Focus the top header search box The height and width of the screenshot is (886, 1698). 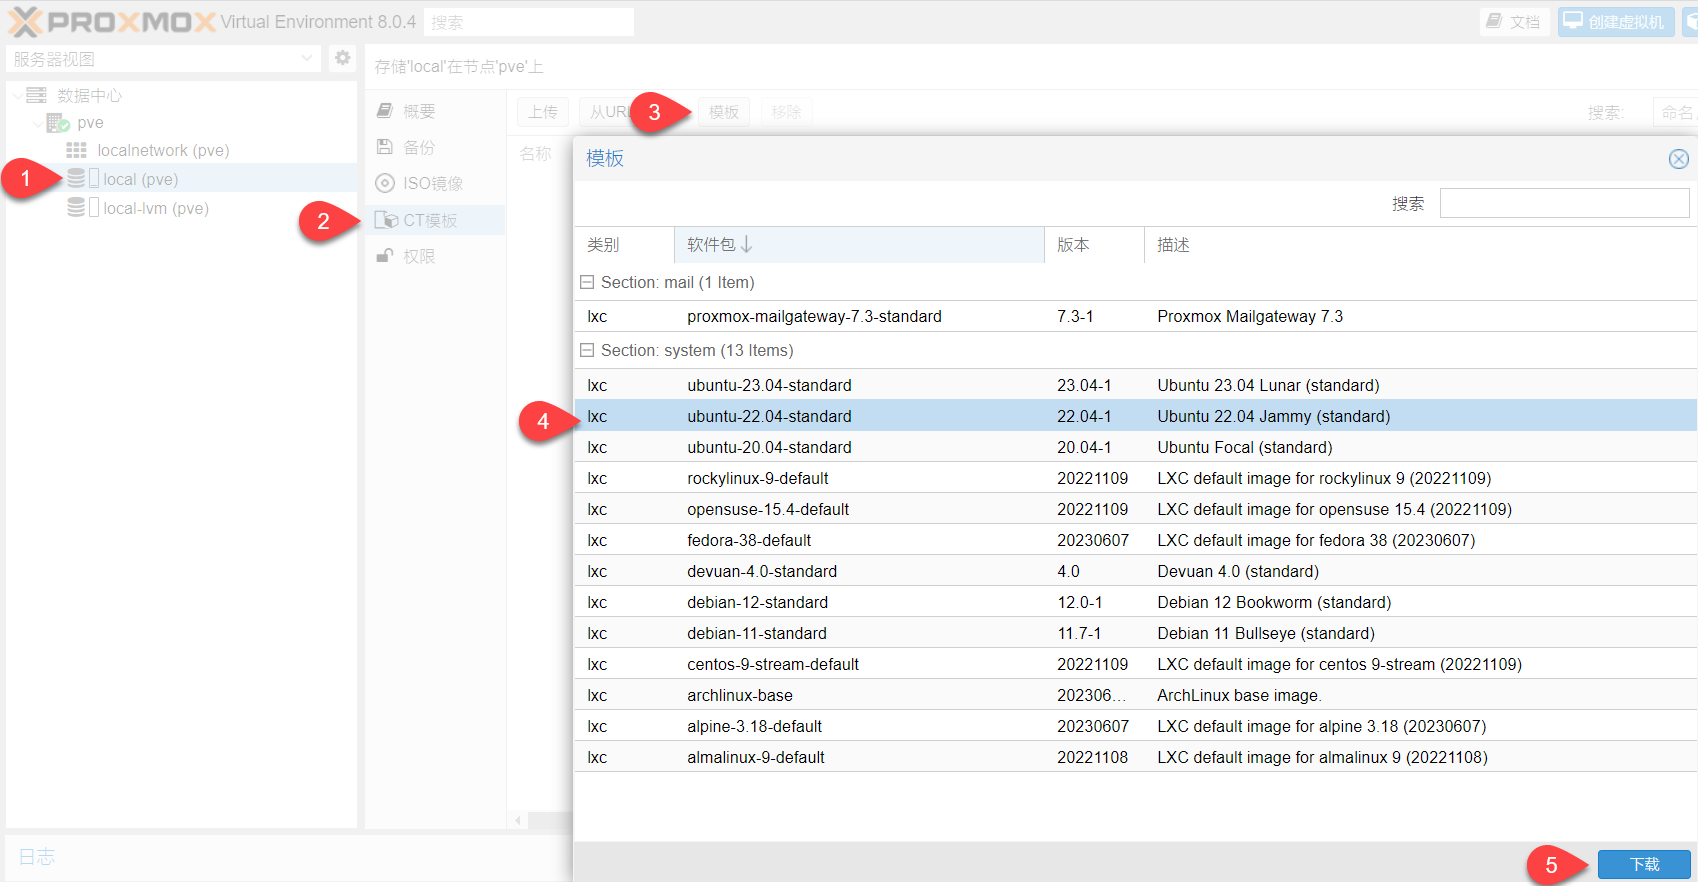[529, 22]
